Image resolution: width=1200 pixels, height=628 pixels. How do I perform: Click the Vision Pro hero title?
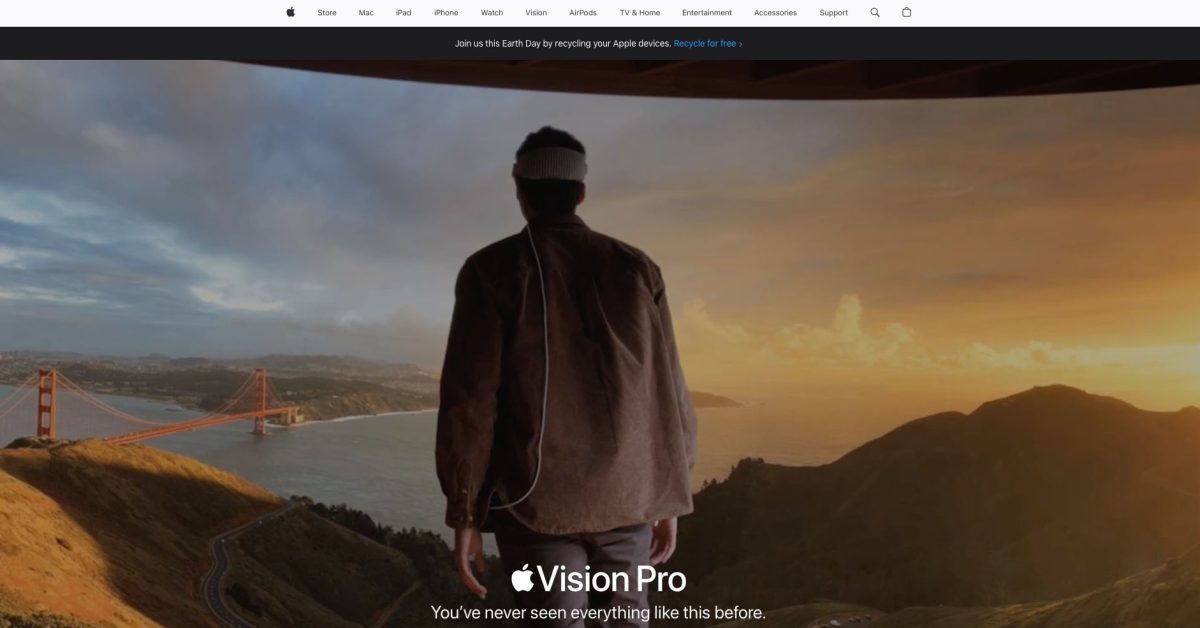(x=599, y=579)
